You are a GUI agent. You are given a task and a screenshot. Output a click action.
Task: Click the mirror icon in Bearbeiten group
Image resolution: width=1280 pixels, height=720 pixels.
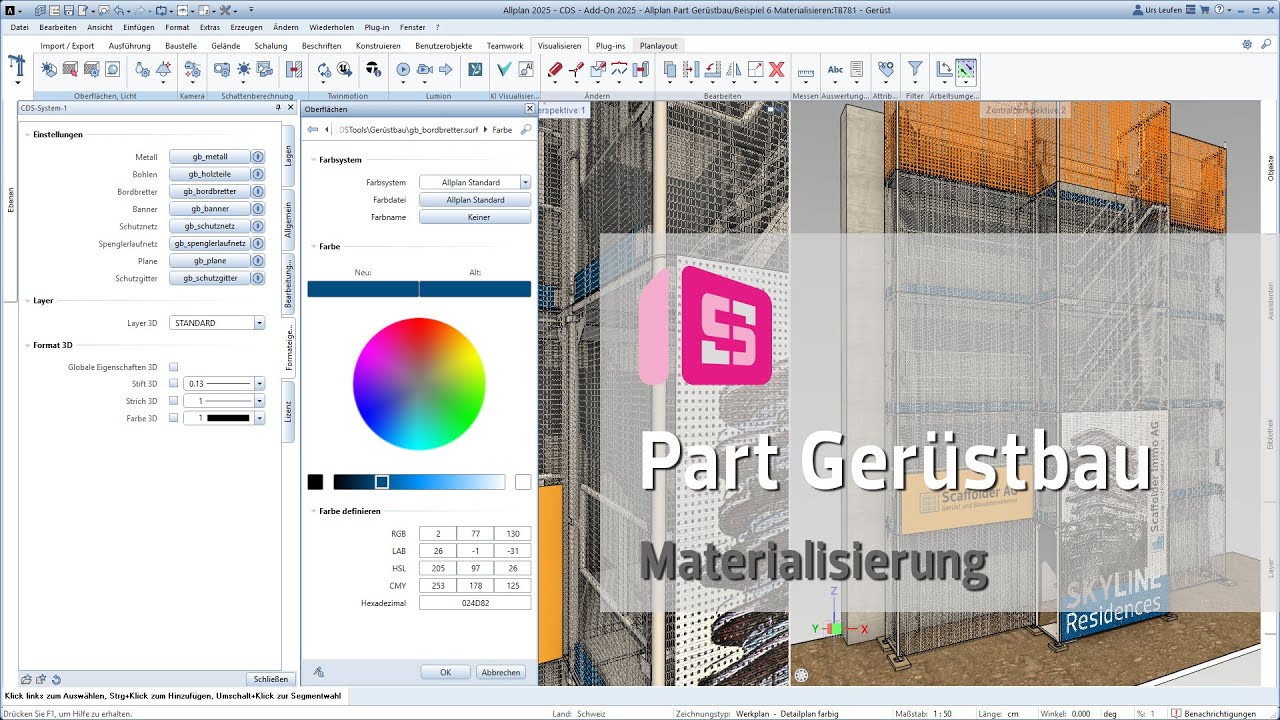[x=734, y=69]
